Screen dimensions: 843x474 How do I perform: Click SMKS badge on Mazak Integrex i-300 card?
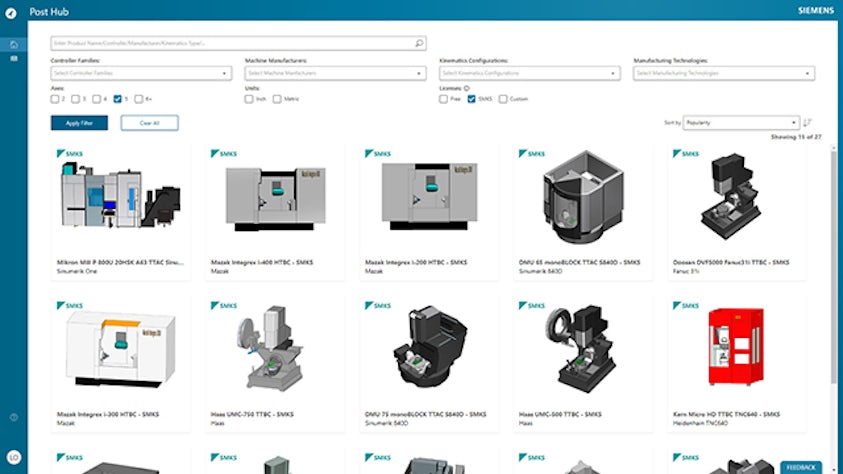tap(70, 306)
